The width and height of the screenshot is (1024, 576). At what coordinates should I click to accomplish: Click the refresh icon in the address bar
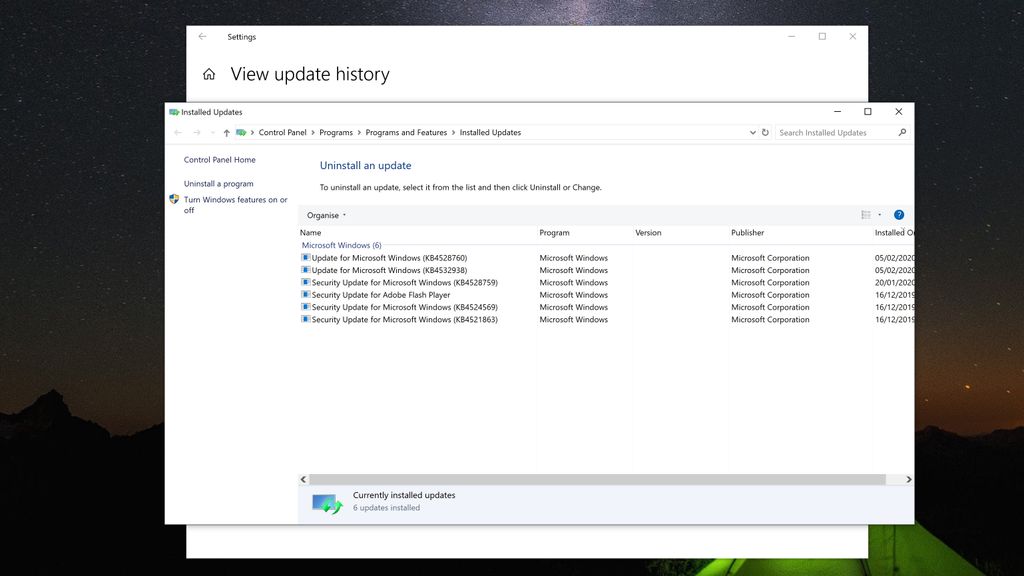(766, 132)
